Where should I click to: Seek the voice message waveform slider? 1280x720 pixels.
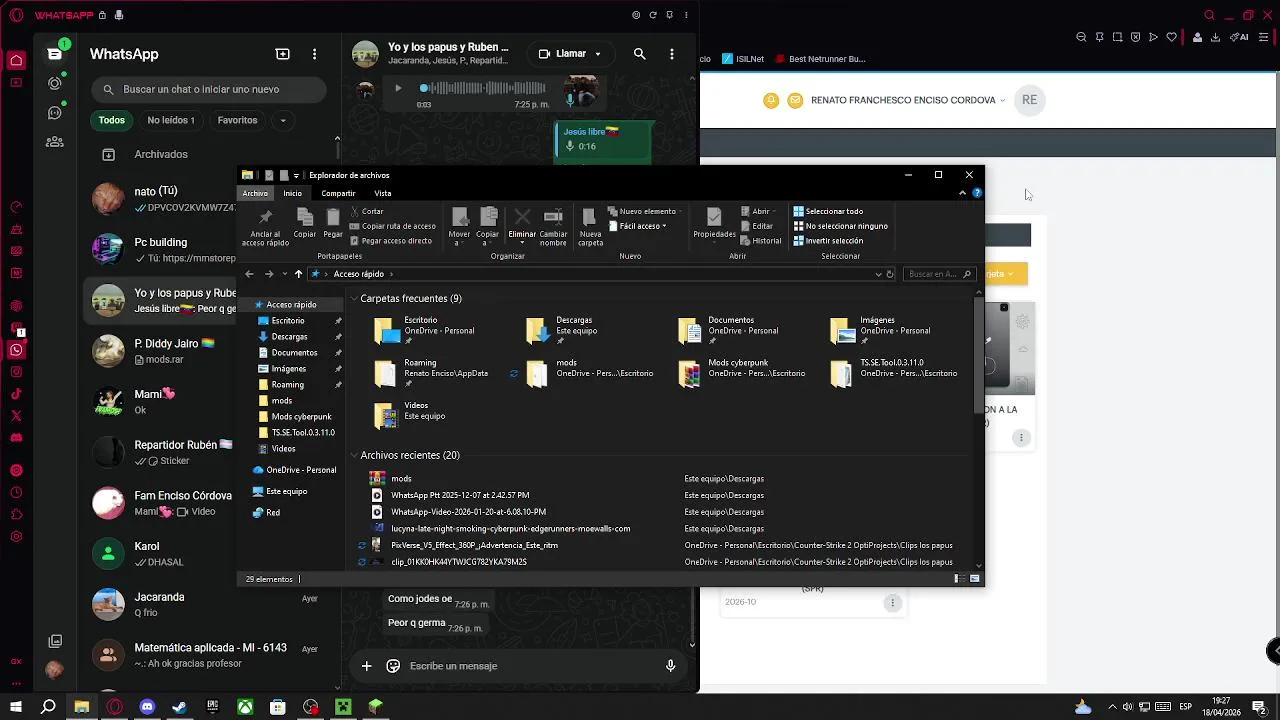click(x=484, y=88)
